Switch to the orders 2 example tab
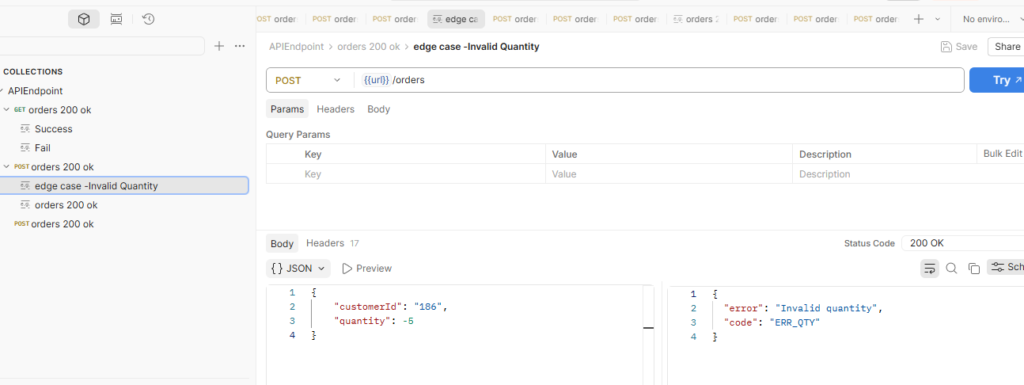The image size is (1024, 385). coord(696,19)
